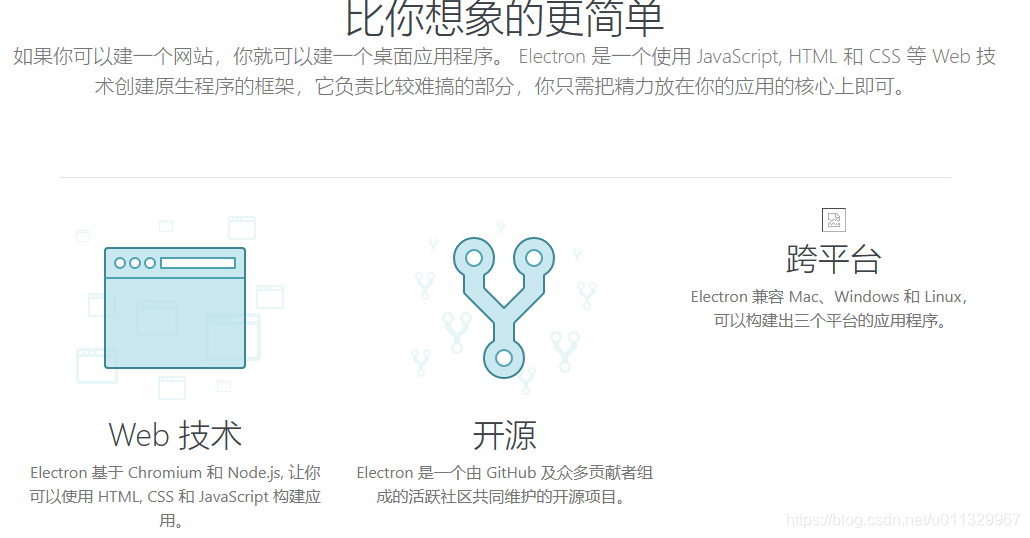Click the line "成的活跃社区共同维护的开源项目。"
The image size is (1030, 538).
(501, 497)
